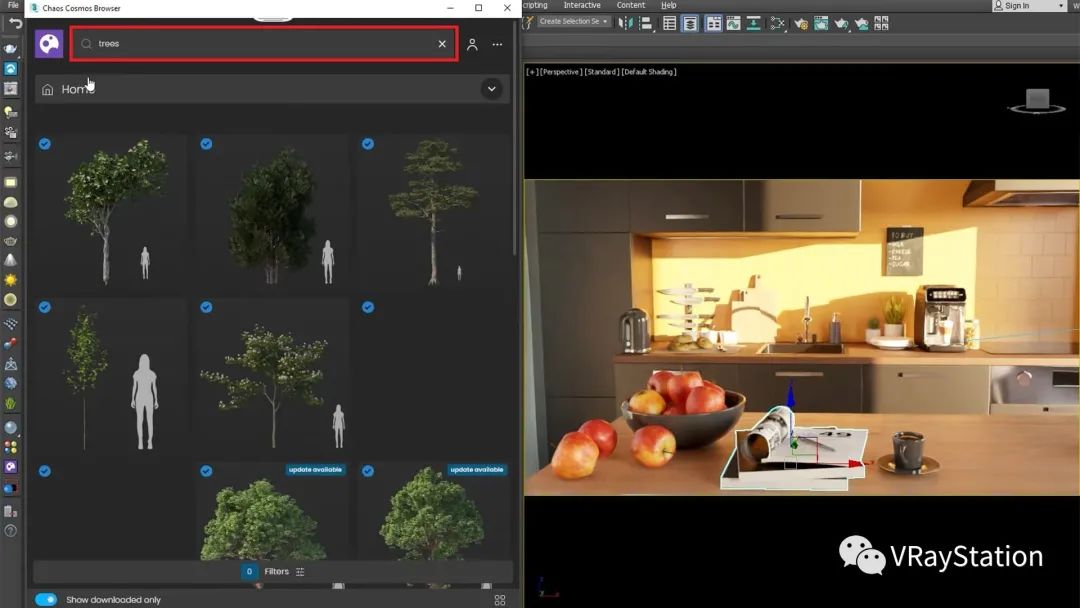
Task: Click the Perspective viewport label
Action: [559, 72]
